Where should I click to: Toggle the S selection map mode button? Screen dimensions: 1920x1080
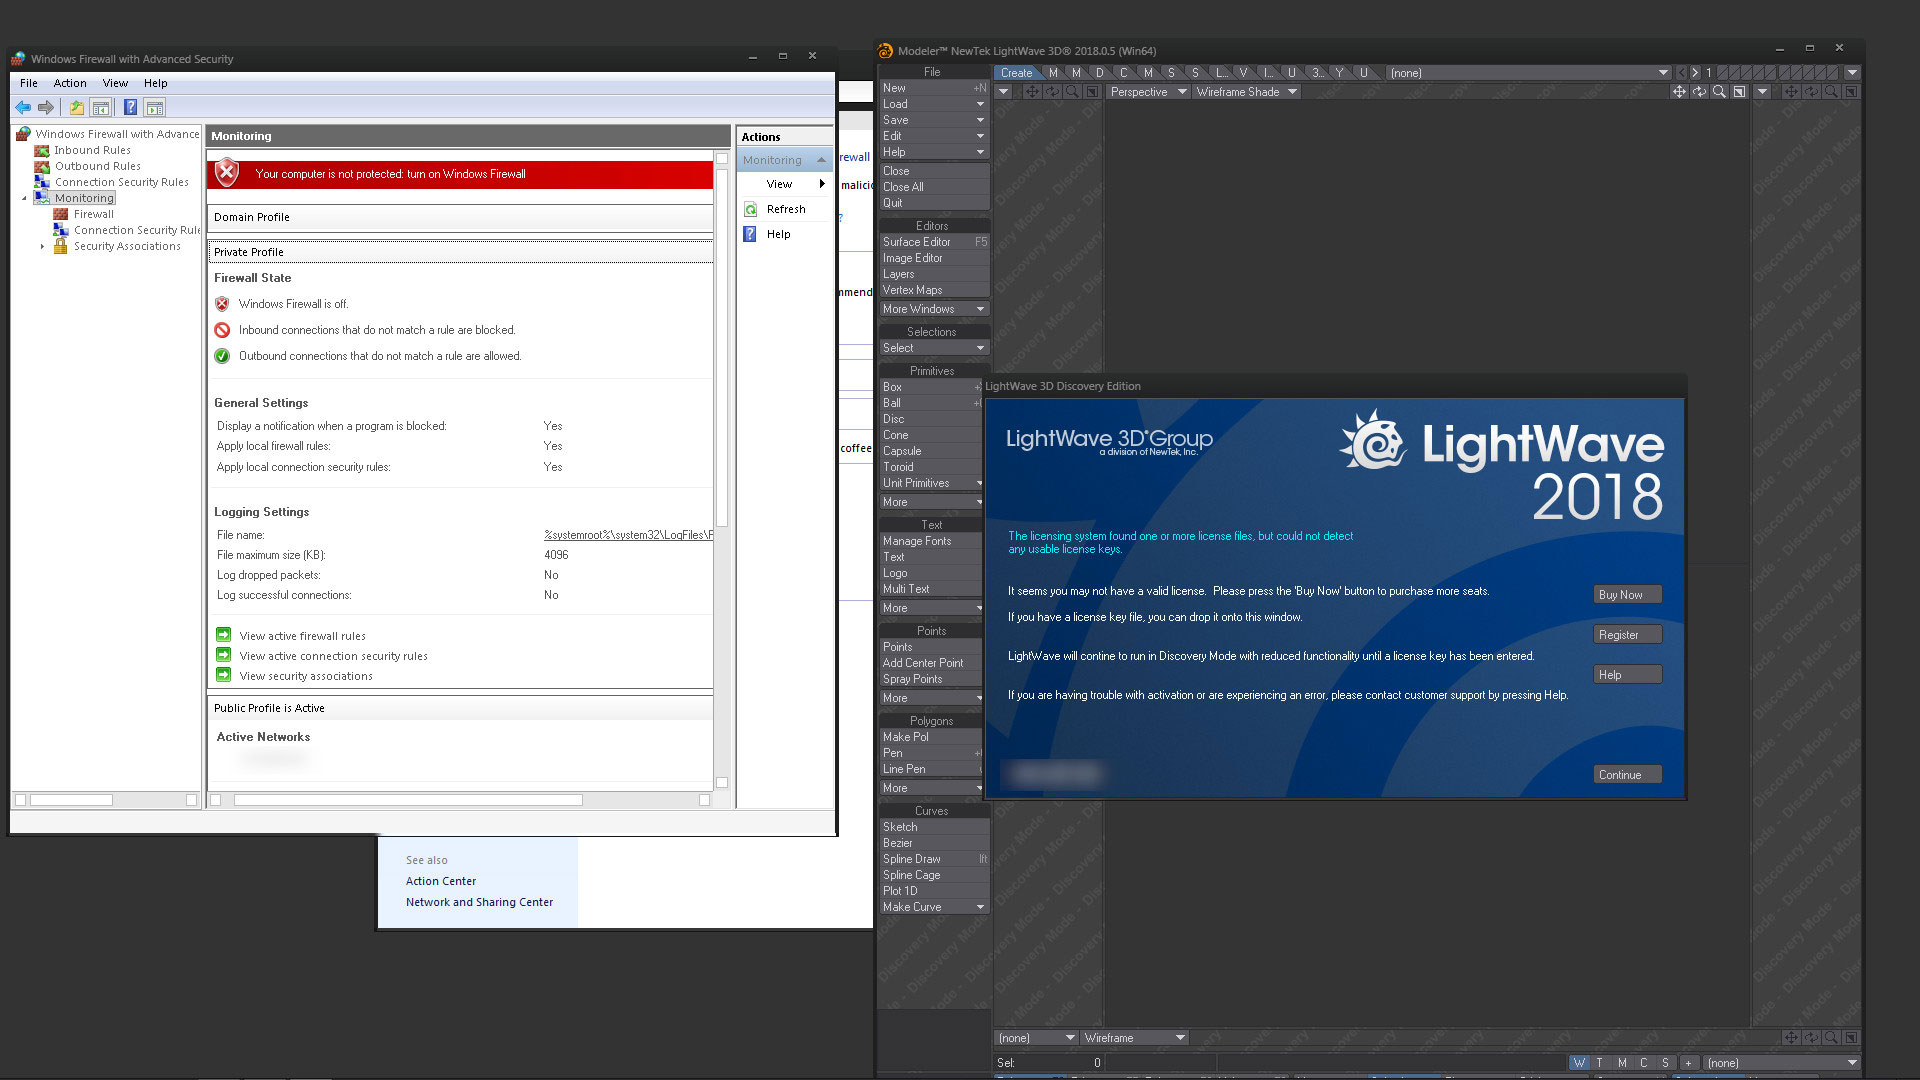click(x=1665, y=1063)
